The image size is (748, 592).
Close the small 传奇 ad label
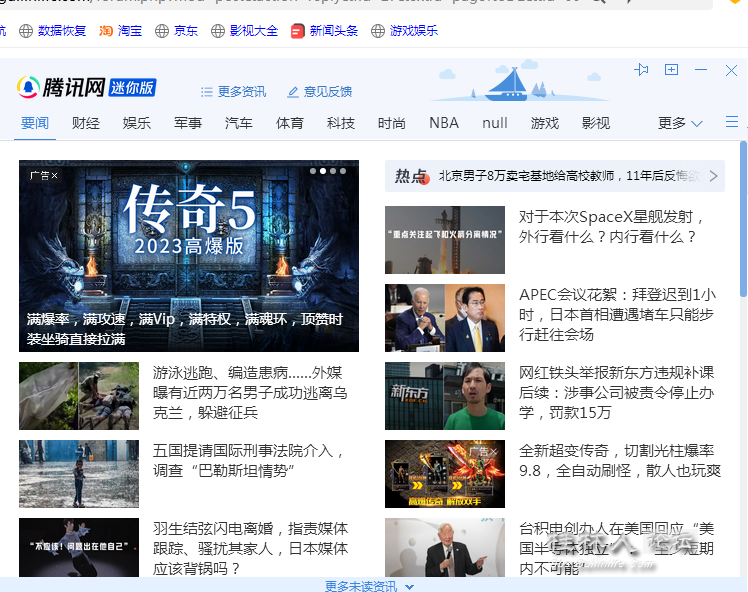(x=494, y=451)
